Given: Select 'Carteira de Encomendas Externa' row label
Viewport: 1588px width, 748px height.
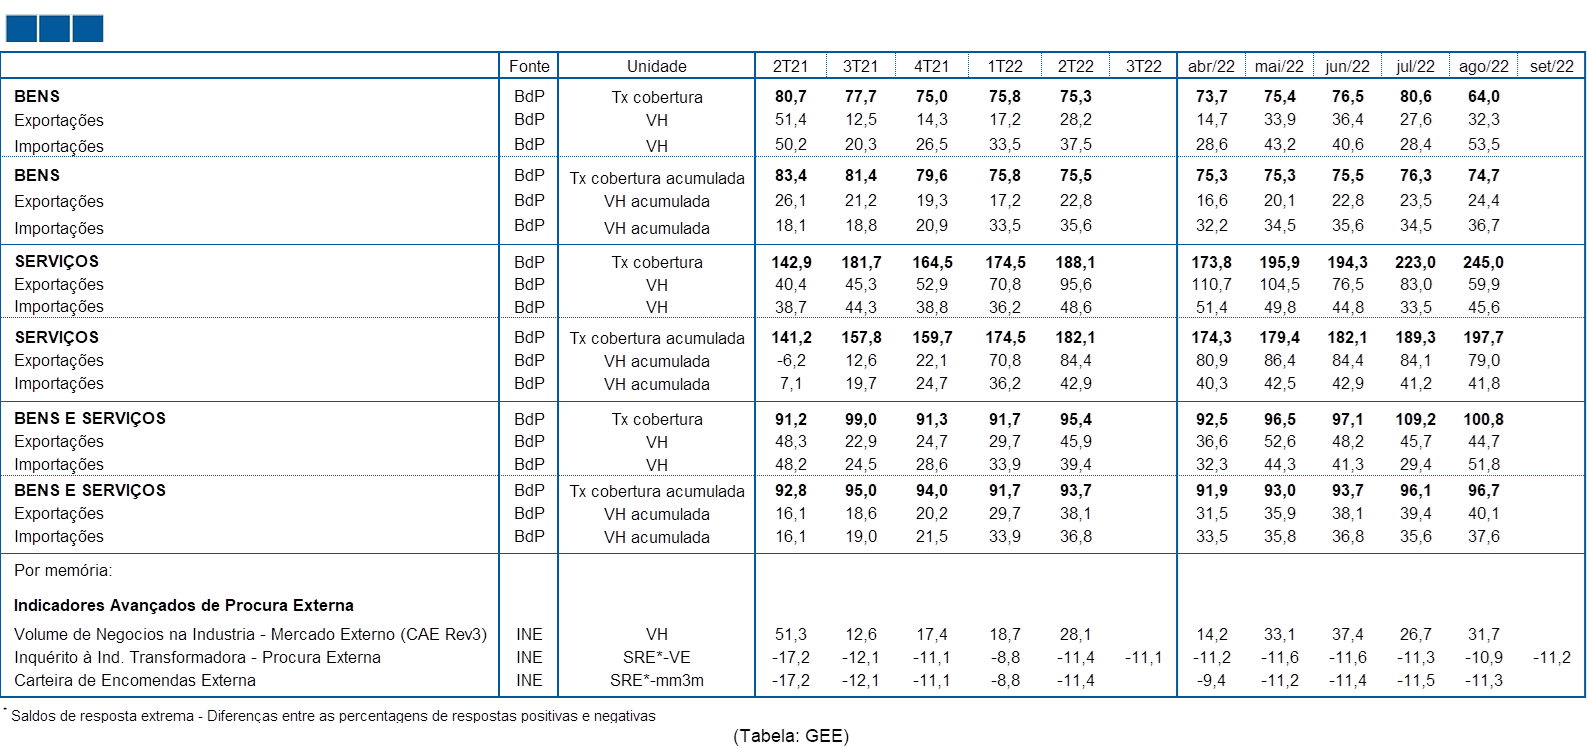Looking at the screenshot, I should (x=135, y=680).
